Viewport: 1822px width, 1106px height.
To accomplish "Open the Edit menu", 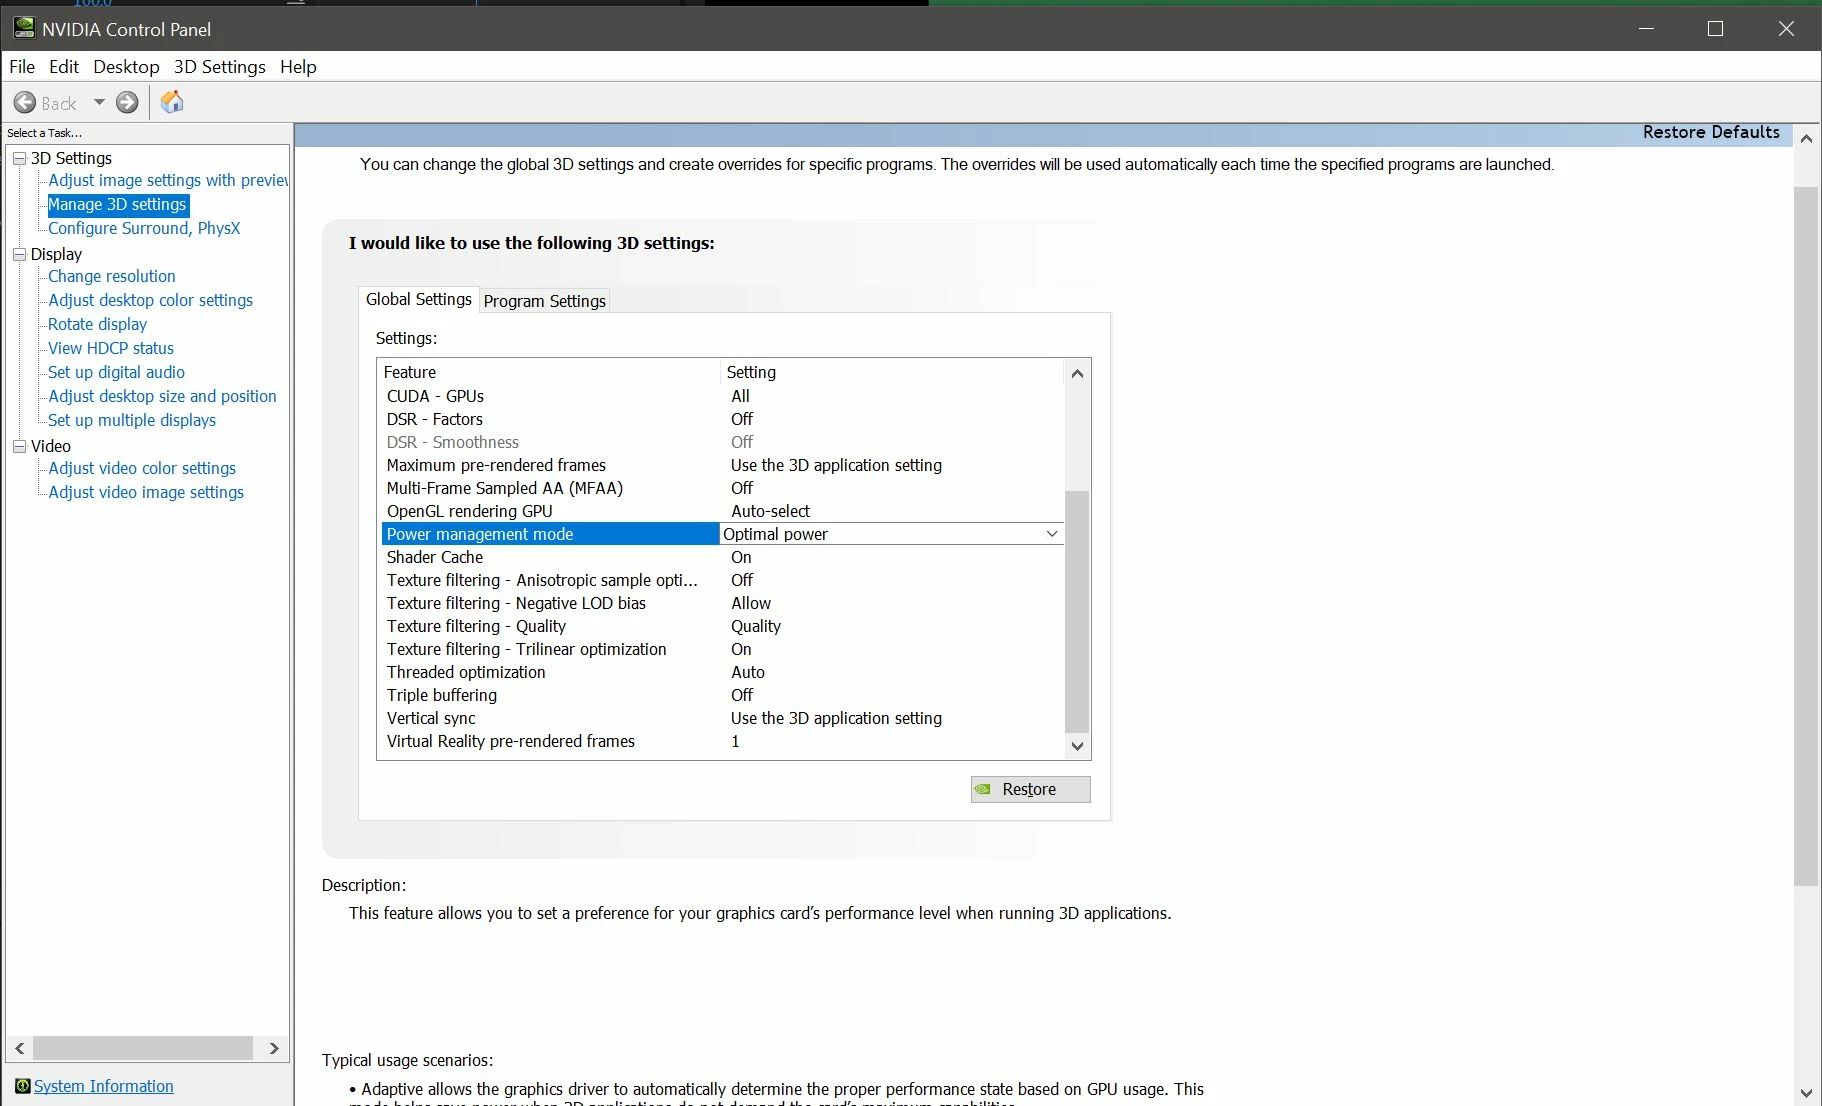I will 64,66.
